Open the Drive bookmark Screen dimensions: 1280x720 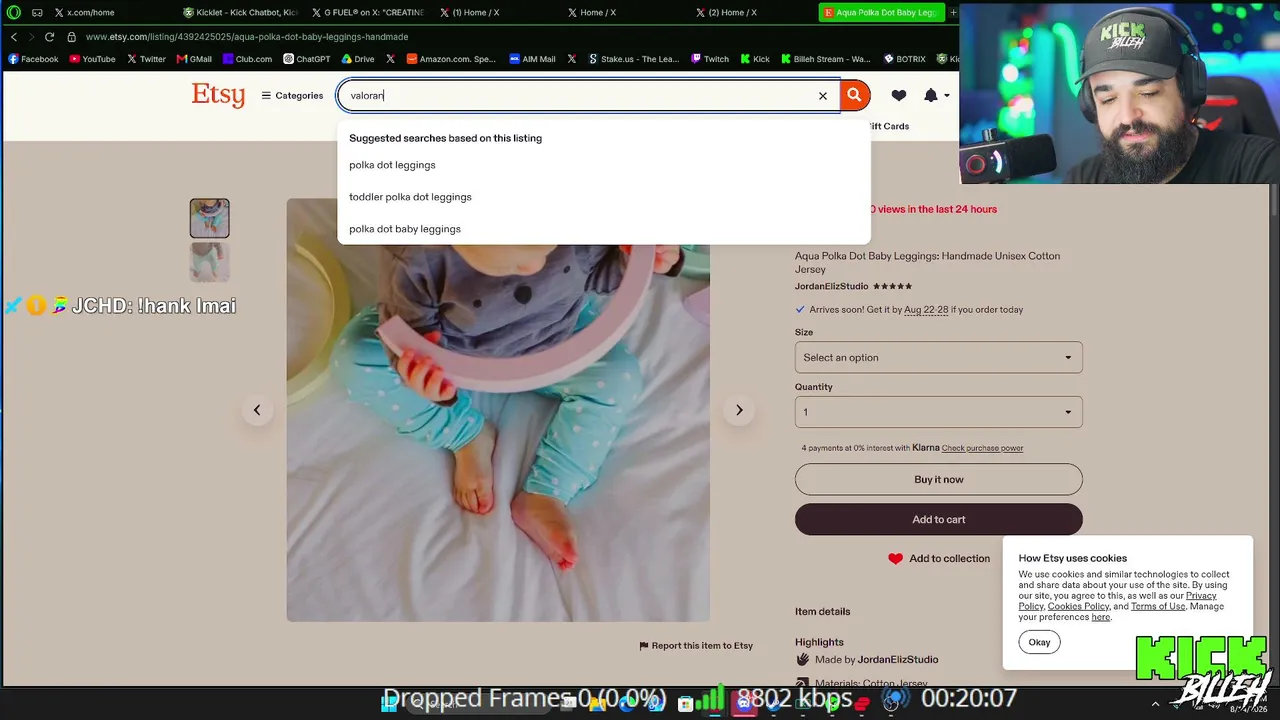pos(358,59)
